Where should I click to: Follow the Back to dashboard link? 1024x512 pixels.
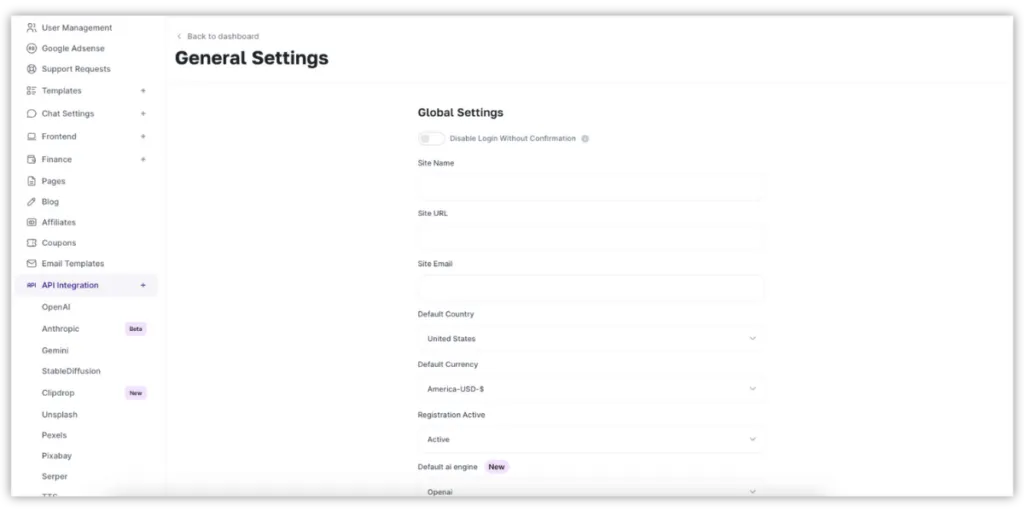223,37
